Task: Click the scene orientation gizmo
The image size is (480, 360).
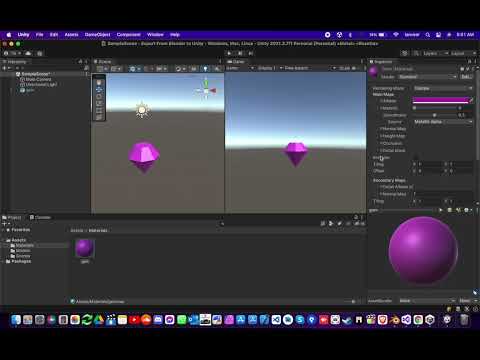Action: 206,90
